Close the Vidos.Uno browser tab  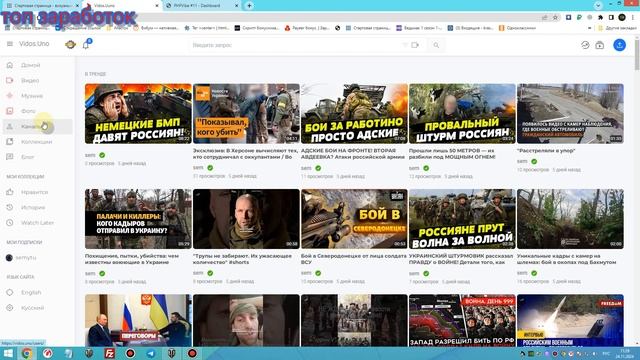pyautogui.click(x=157, y=6)
